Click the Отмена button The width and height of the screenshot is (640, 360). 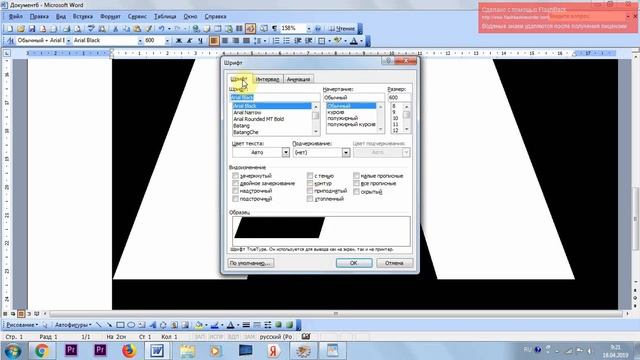pyautogui.click(x=394, y=263)
